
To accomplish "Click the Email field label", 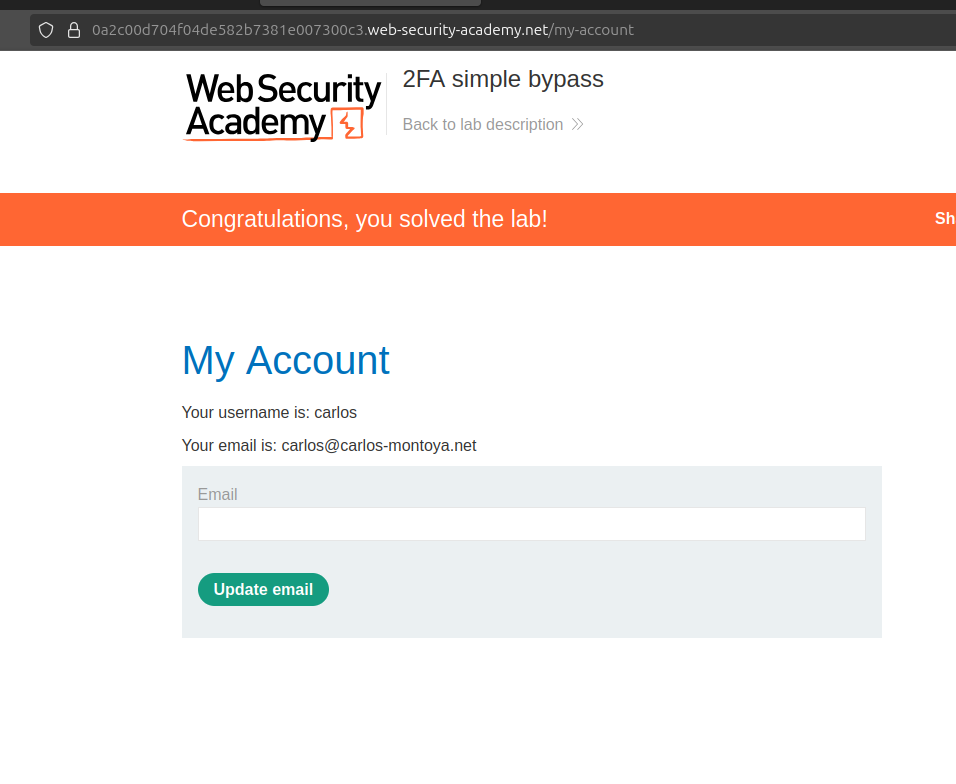I will pyautogui.click(x=217, y=495).
